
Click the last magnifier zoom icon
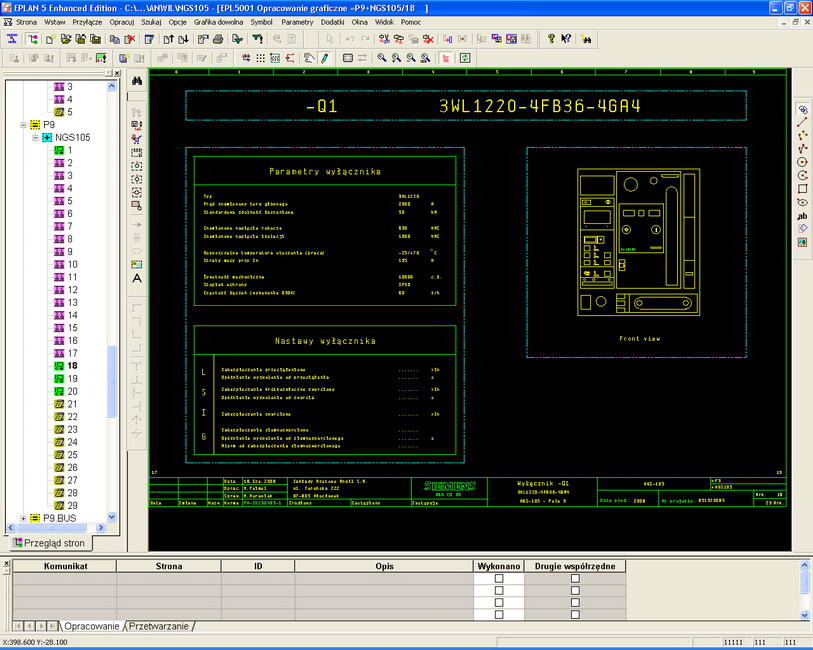pyautogui.click(x=425, y=58)
